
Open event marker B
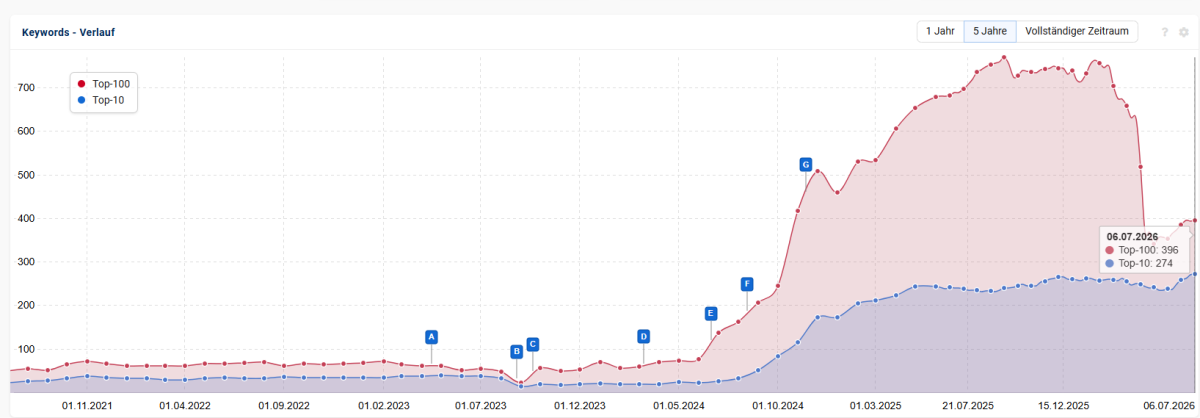516,351
